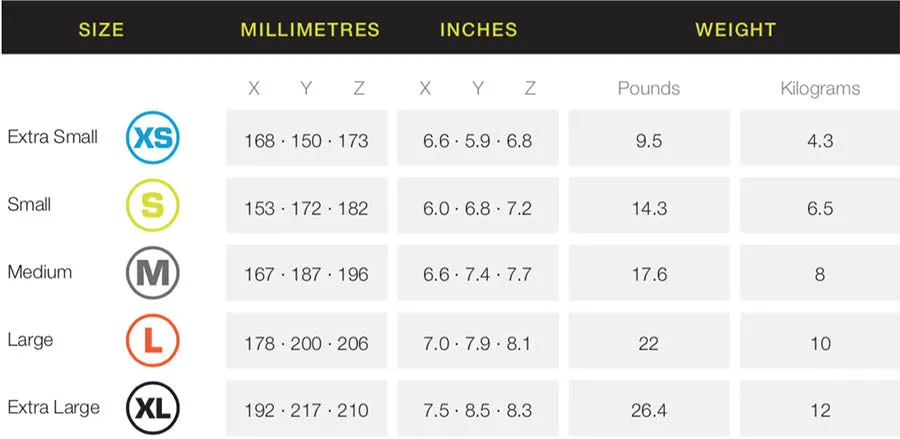Click the INCHES header label
Viewport: 900px width, 439px height.
pos(478,29)
